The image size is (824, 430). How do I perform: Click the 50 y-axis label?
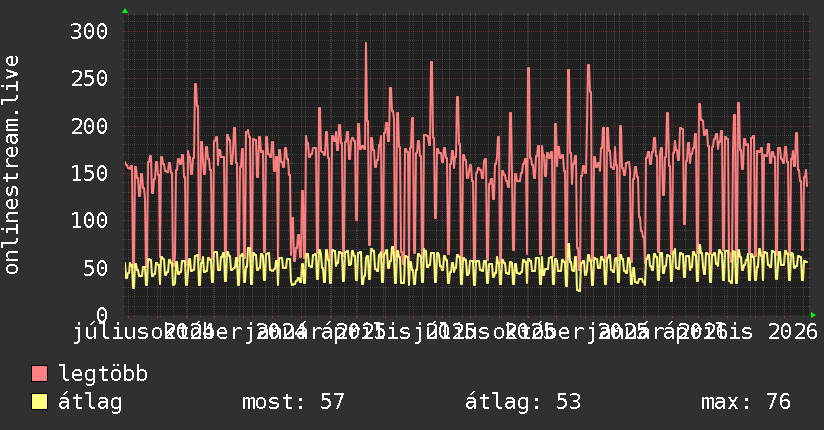coord(95,268)
